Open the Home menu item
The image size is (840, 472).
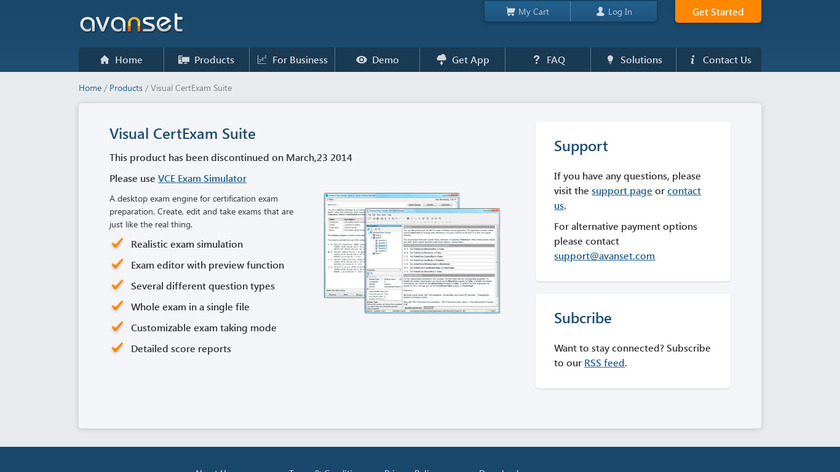121,59
